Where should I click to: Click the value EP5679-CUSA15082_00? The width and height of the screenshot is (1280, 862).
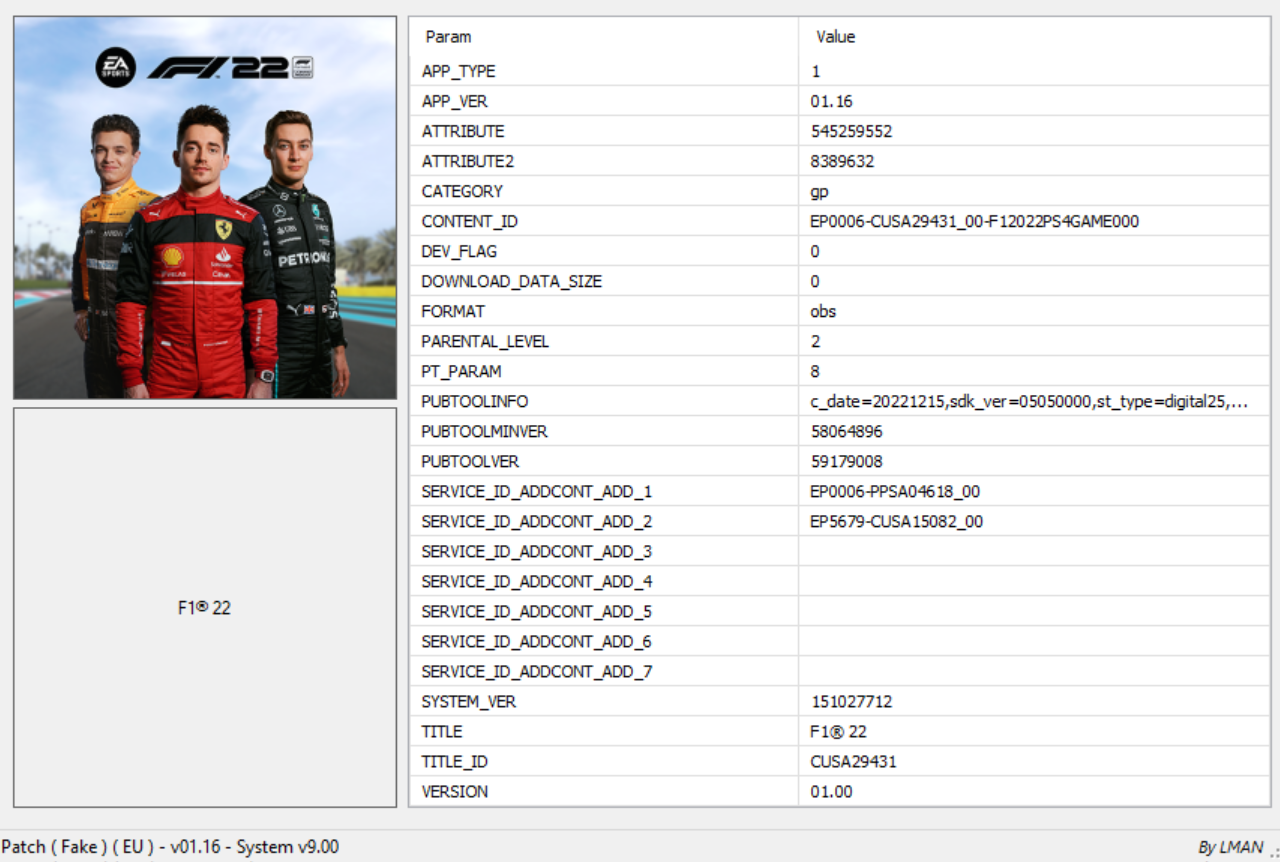coord(896,521)
